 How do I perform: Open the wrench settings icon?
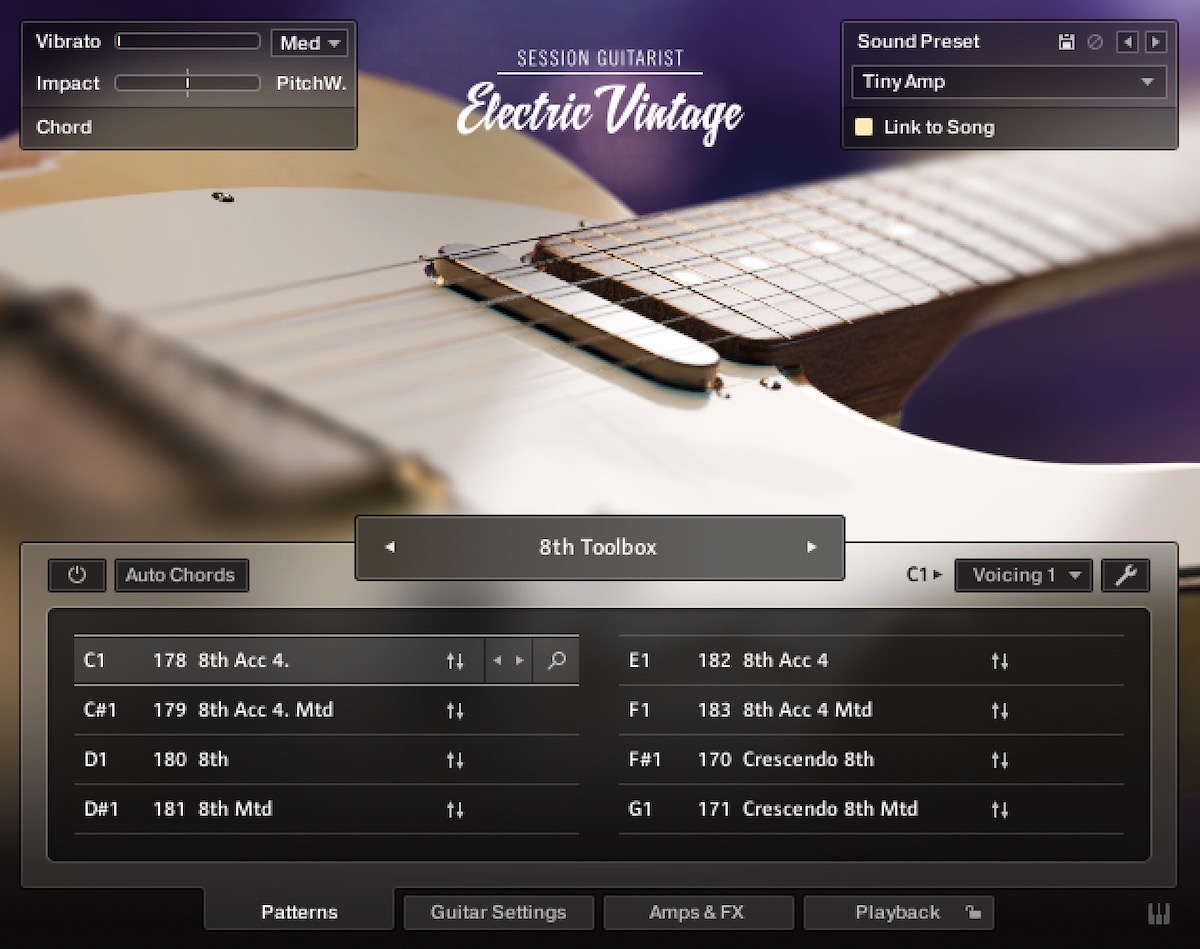click(x=1126, y=575)
